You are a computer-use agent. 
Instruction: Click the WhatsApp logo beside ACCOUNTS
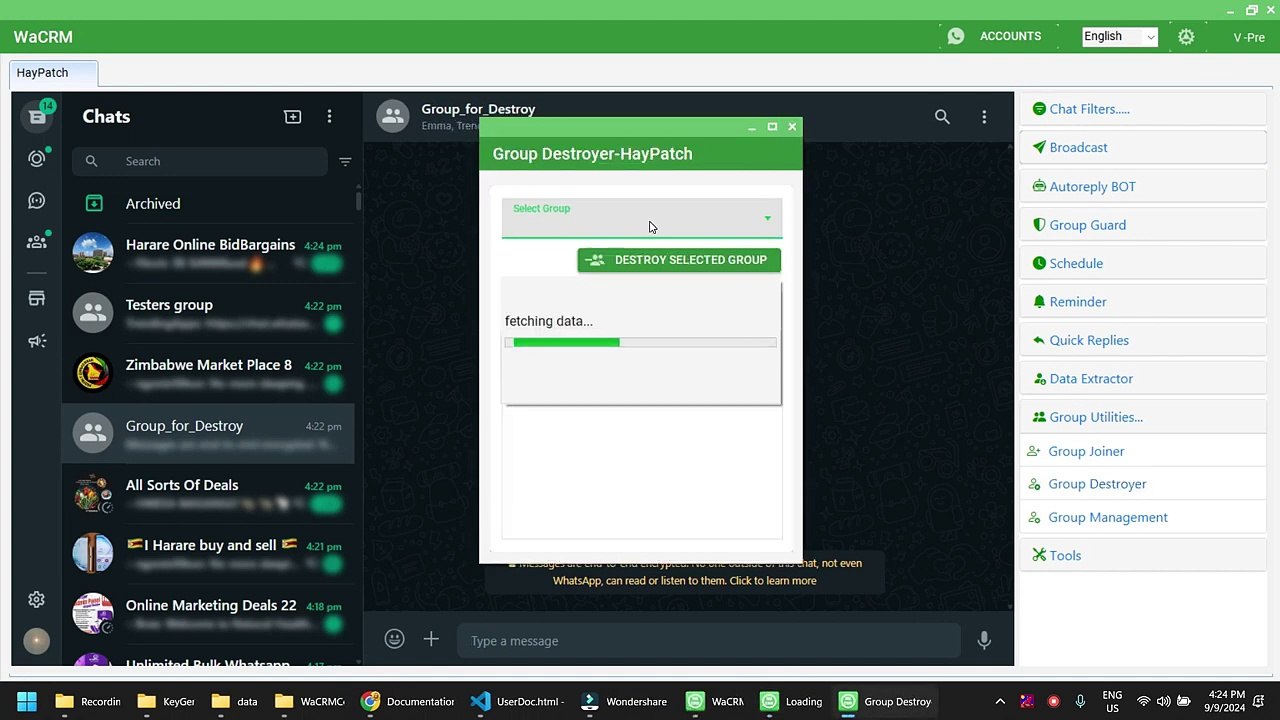[x=956, y=36]
